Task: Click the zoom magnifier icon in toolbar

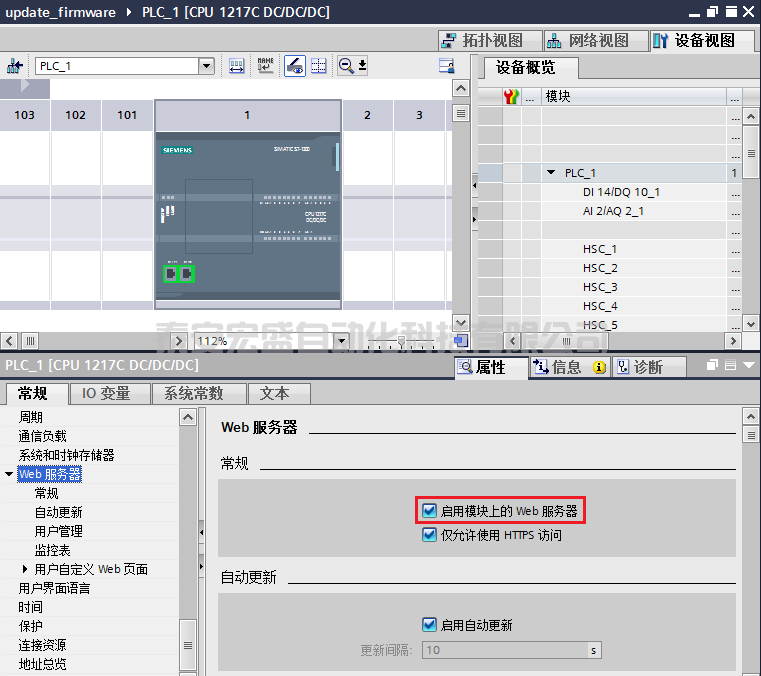Action: [346, 66]
